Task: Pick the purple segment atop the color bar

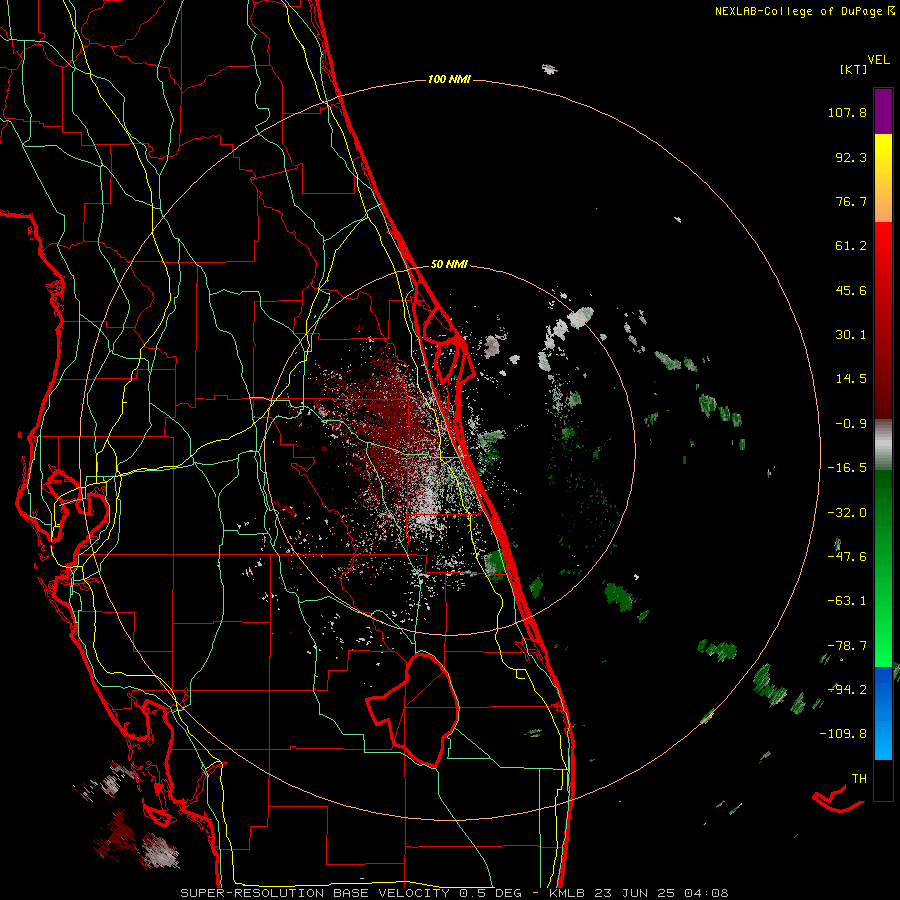Action: coord(883,111)
